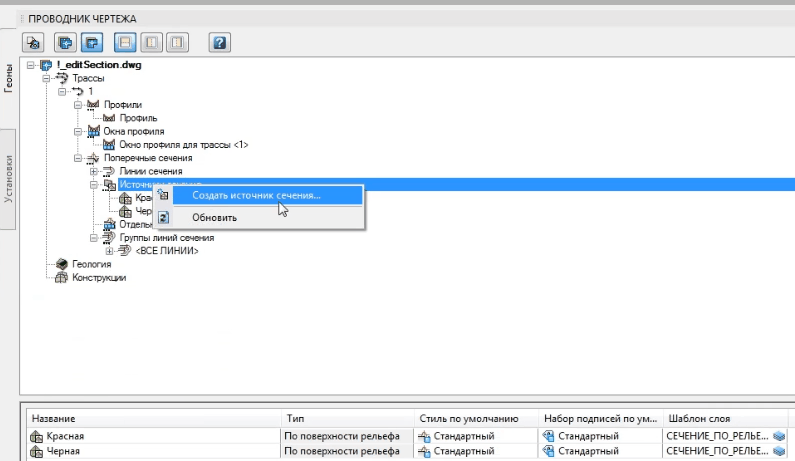Expand the Линии сечения node
Image resolution: width=795 pixels, height=461 pixels.
[x=92, y=171]
